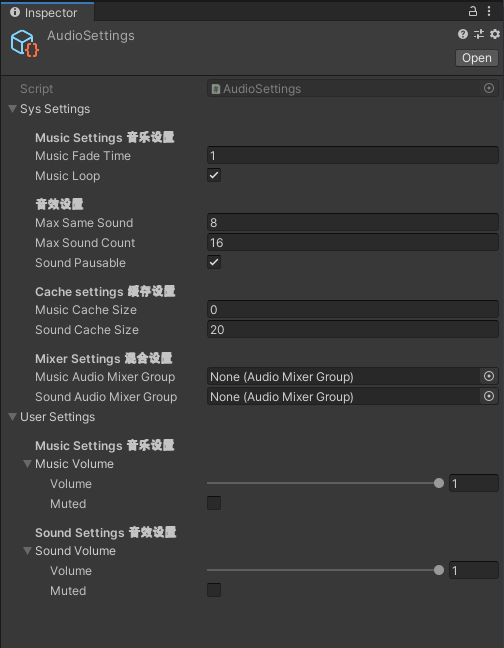Click the preset sliders icon
The height and width of the screenshot is (648, 504).
[x=479, y=34]
